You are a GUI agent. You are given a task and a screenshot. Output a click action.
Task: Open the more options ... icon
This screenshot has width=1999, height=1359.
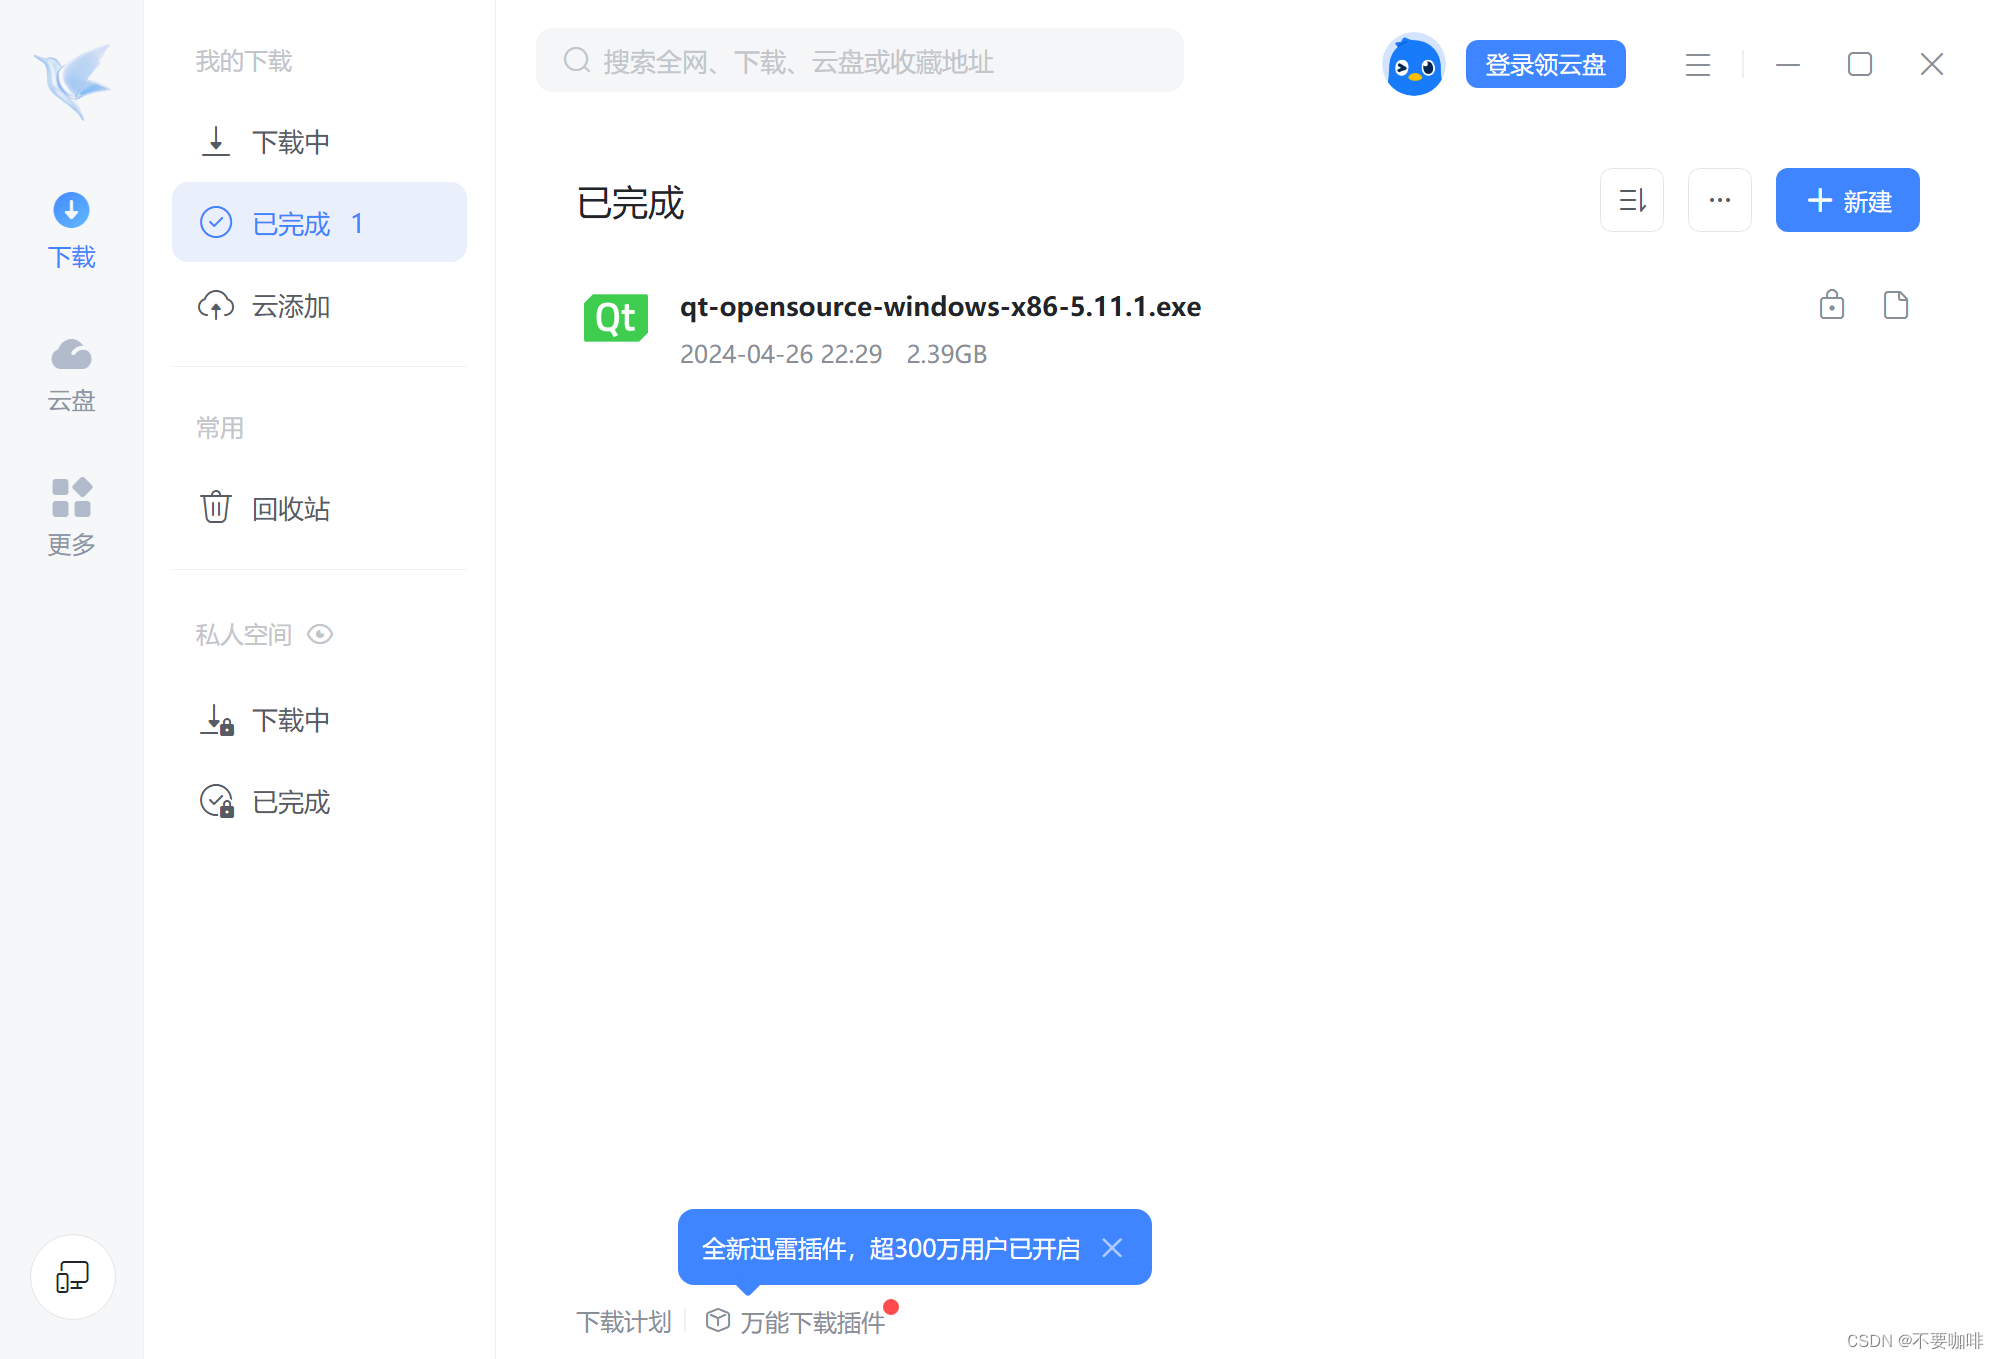pyautogui.click(x=1719, y=200)
